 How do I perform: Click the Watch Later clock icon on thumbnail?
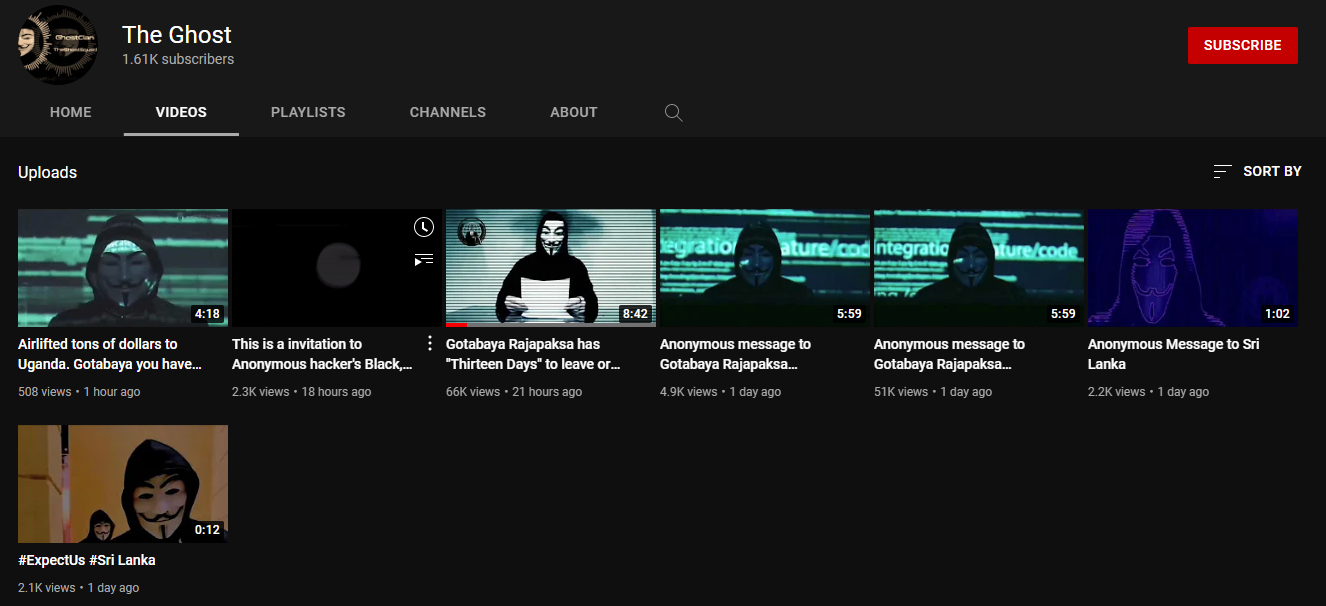(424, 227)
